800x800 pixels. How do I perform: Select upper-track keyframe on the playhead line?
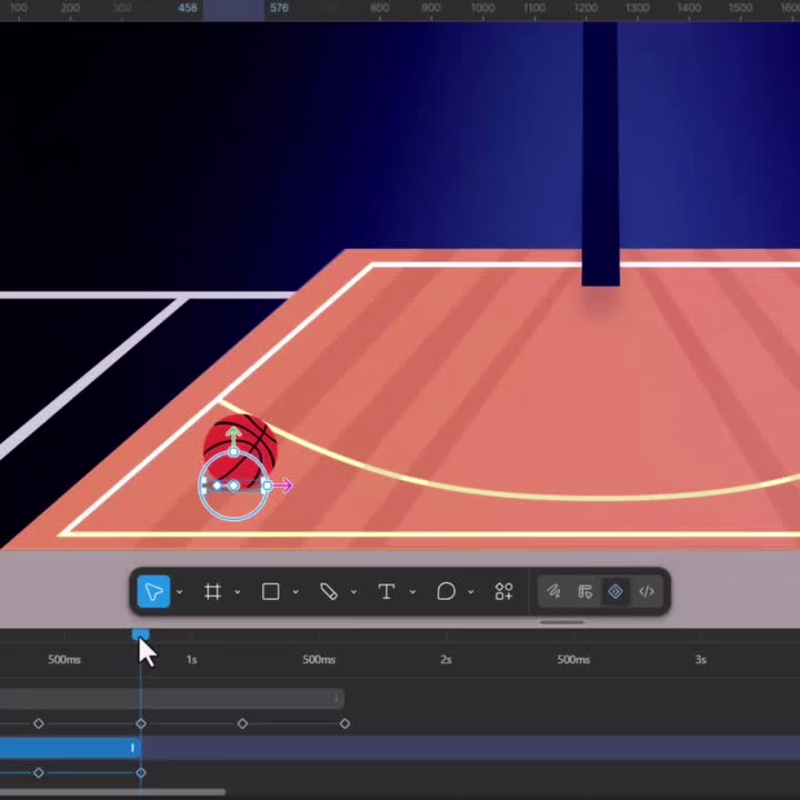pos(141,723)
